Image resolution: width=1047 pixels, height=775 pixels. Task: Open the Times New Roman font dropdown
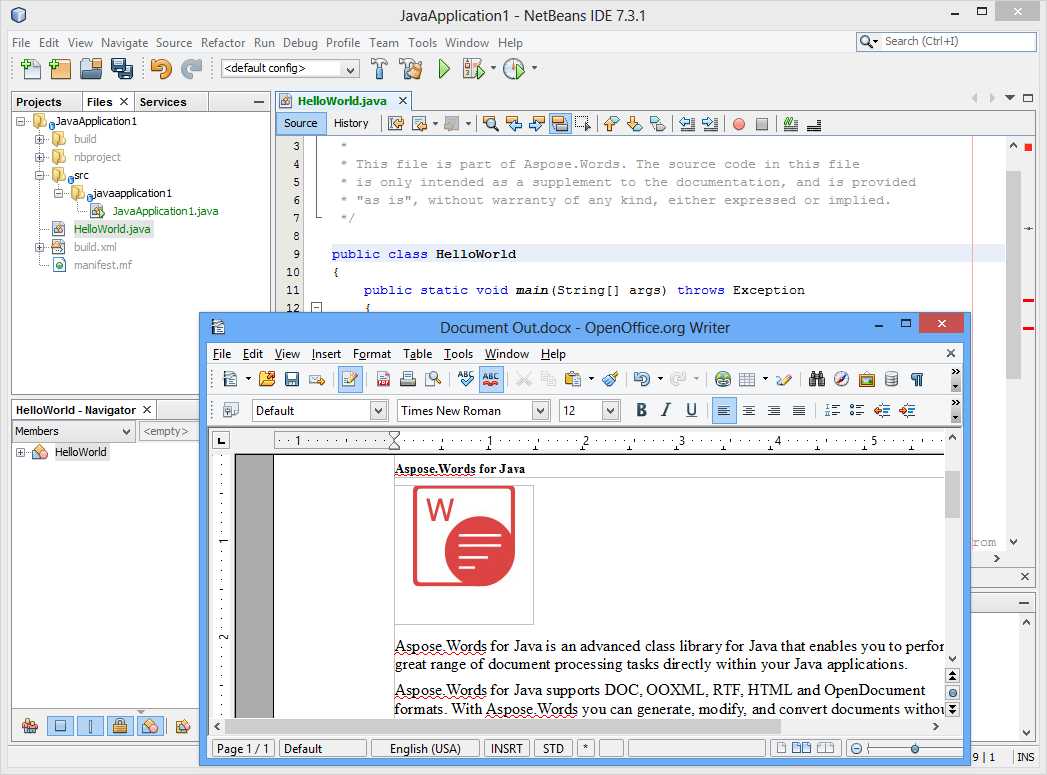[540, 410]
